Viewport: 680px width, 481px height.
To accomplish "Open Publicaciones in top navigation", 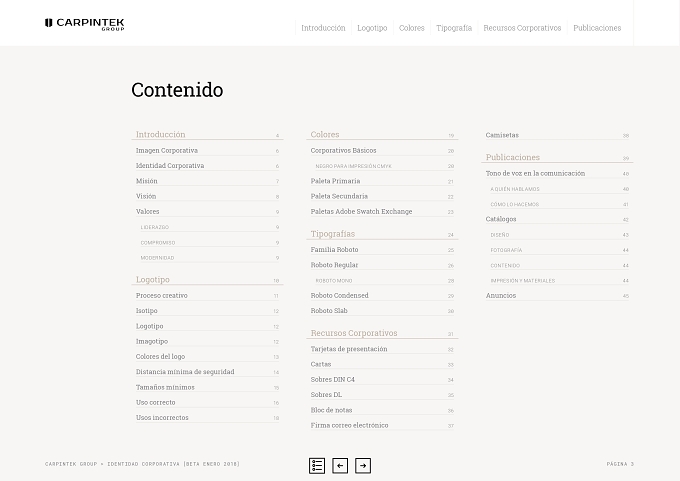I will pos(597,28).
